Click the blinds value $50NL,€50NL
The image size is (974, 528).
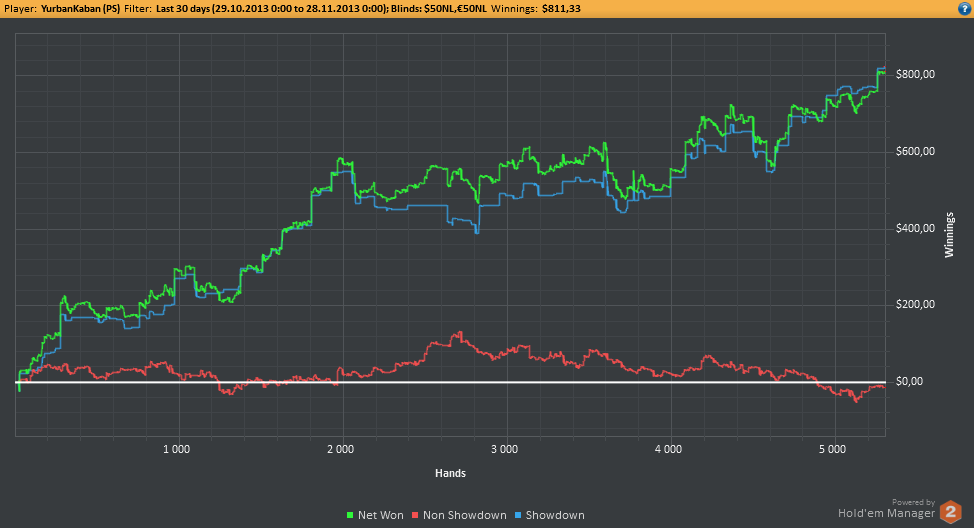coord(455,9)
